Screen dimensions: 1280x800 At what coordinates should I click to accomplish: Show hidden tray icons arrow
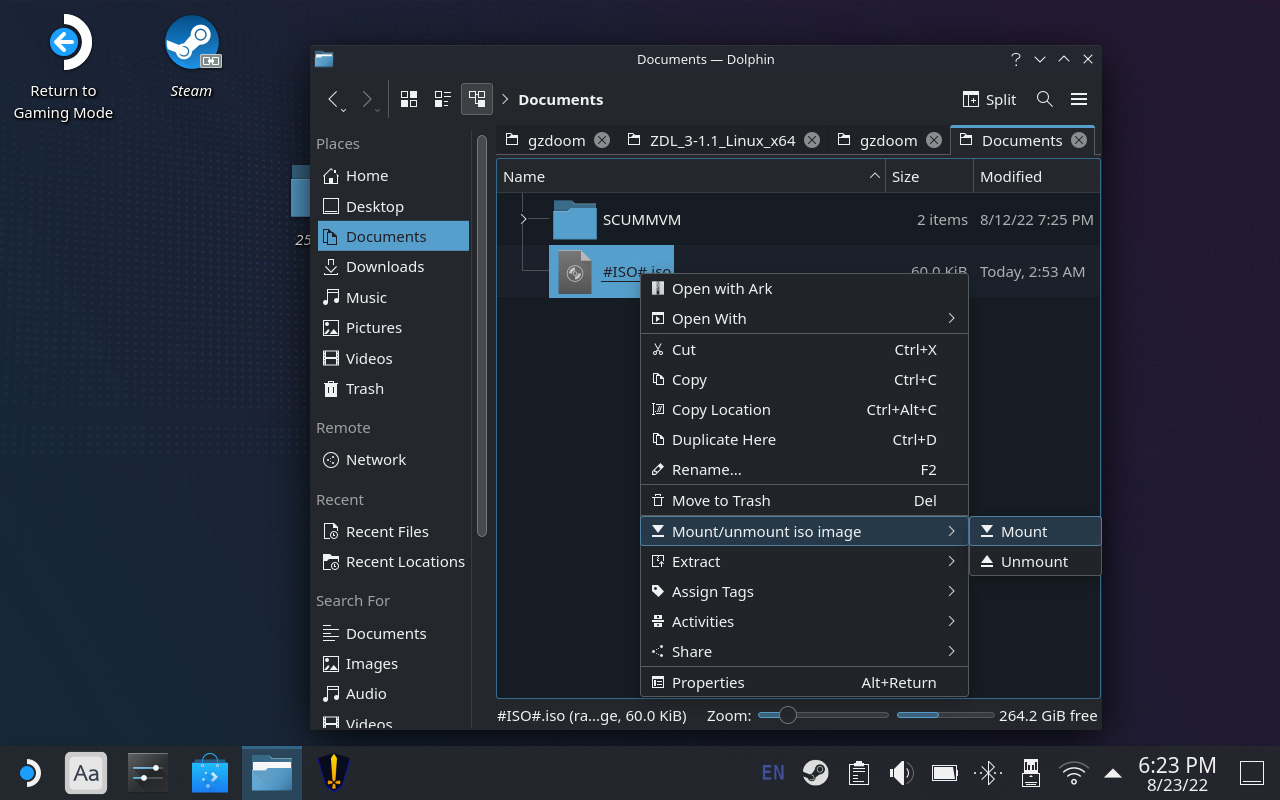point(1112,772)
